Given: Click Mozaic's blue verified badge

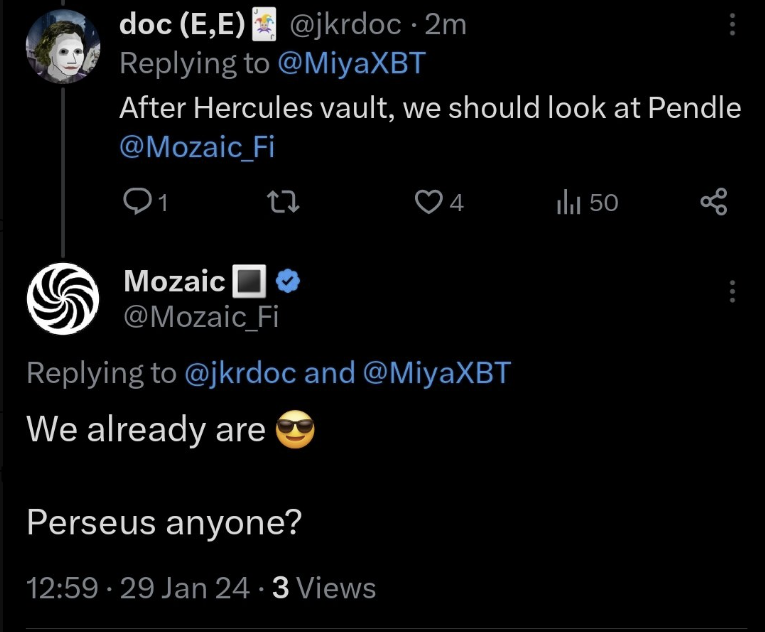Looking at the screenshot, I should [x=289, y=283].
